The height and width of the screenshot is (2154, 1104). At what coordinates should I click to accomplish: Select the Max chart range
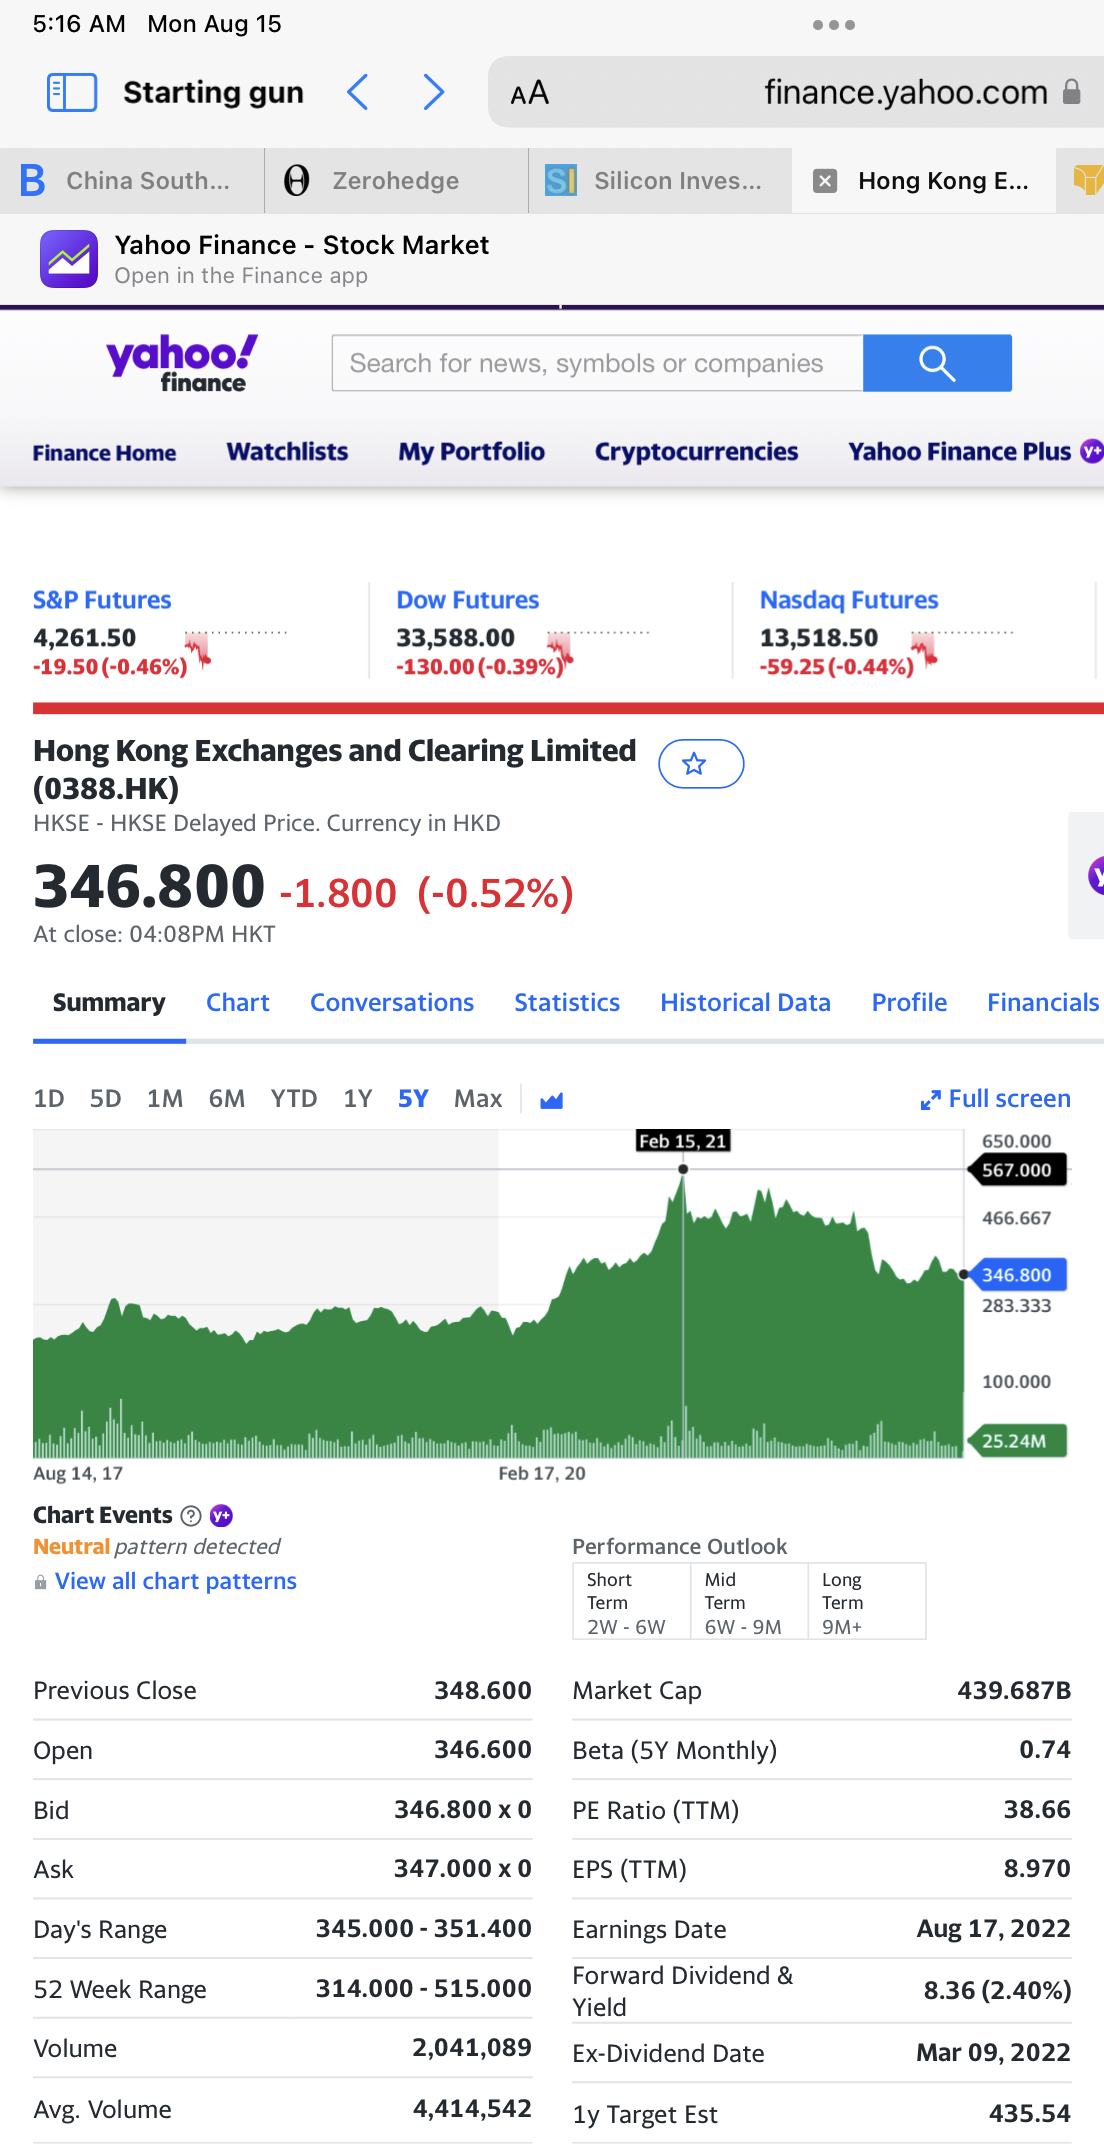[478, 1099]
